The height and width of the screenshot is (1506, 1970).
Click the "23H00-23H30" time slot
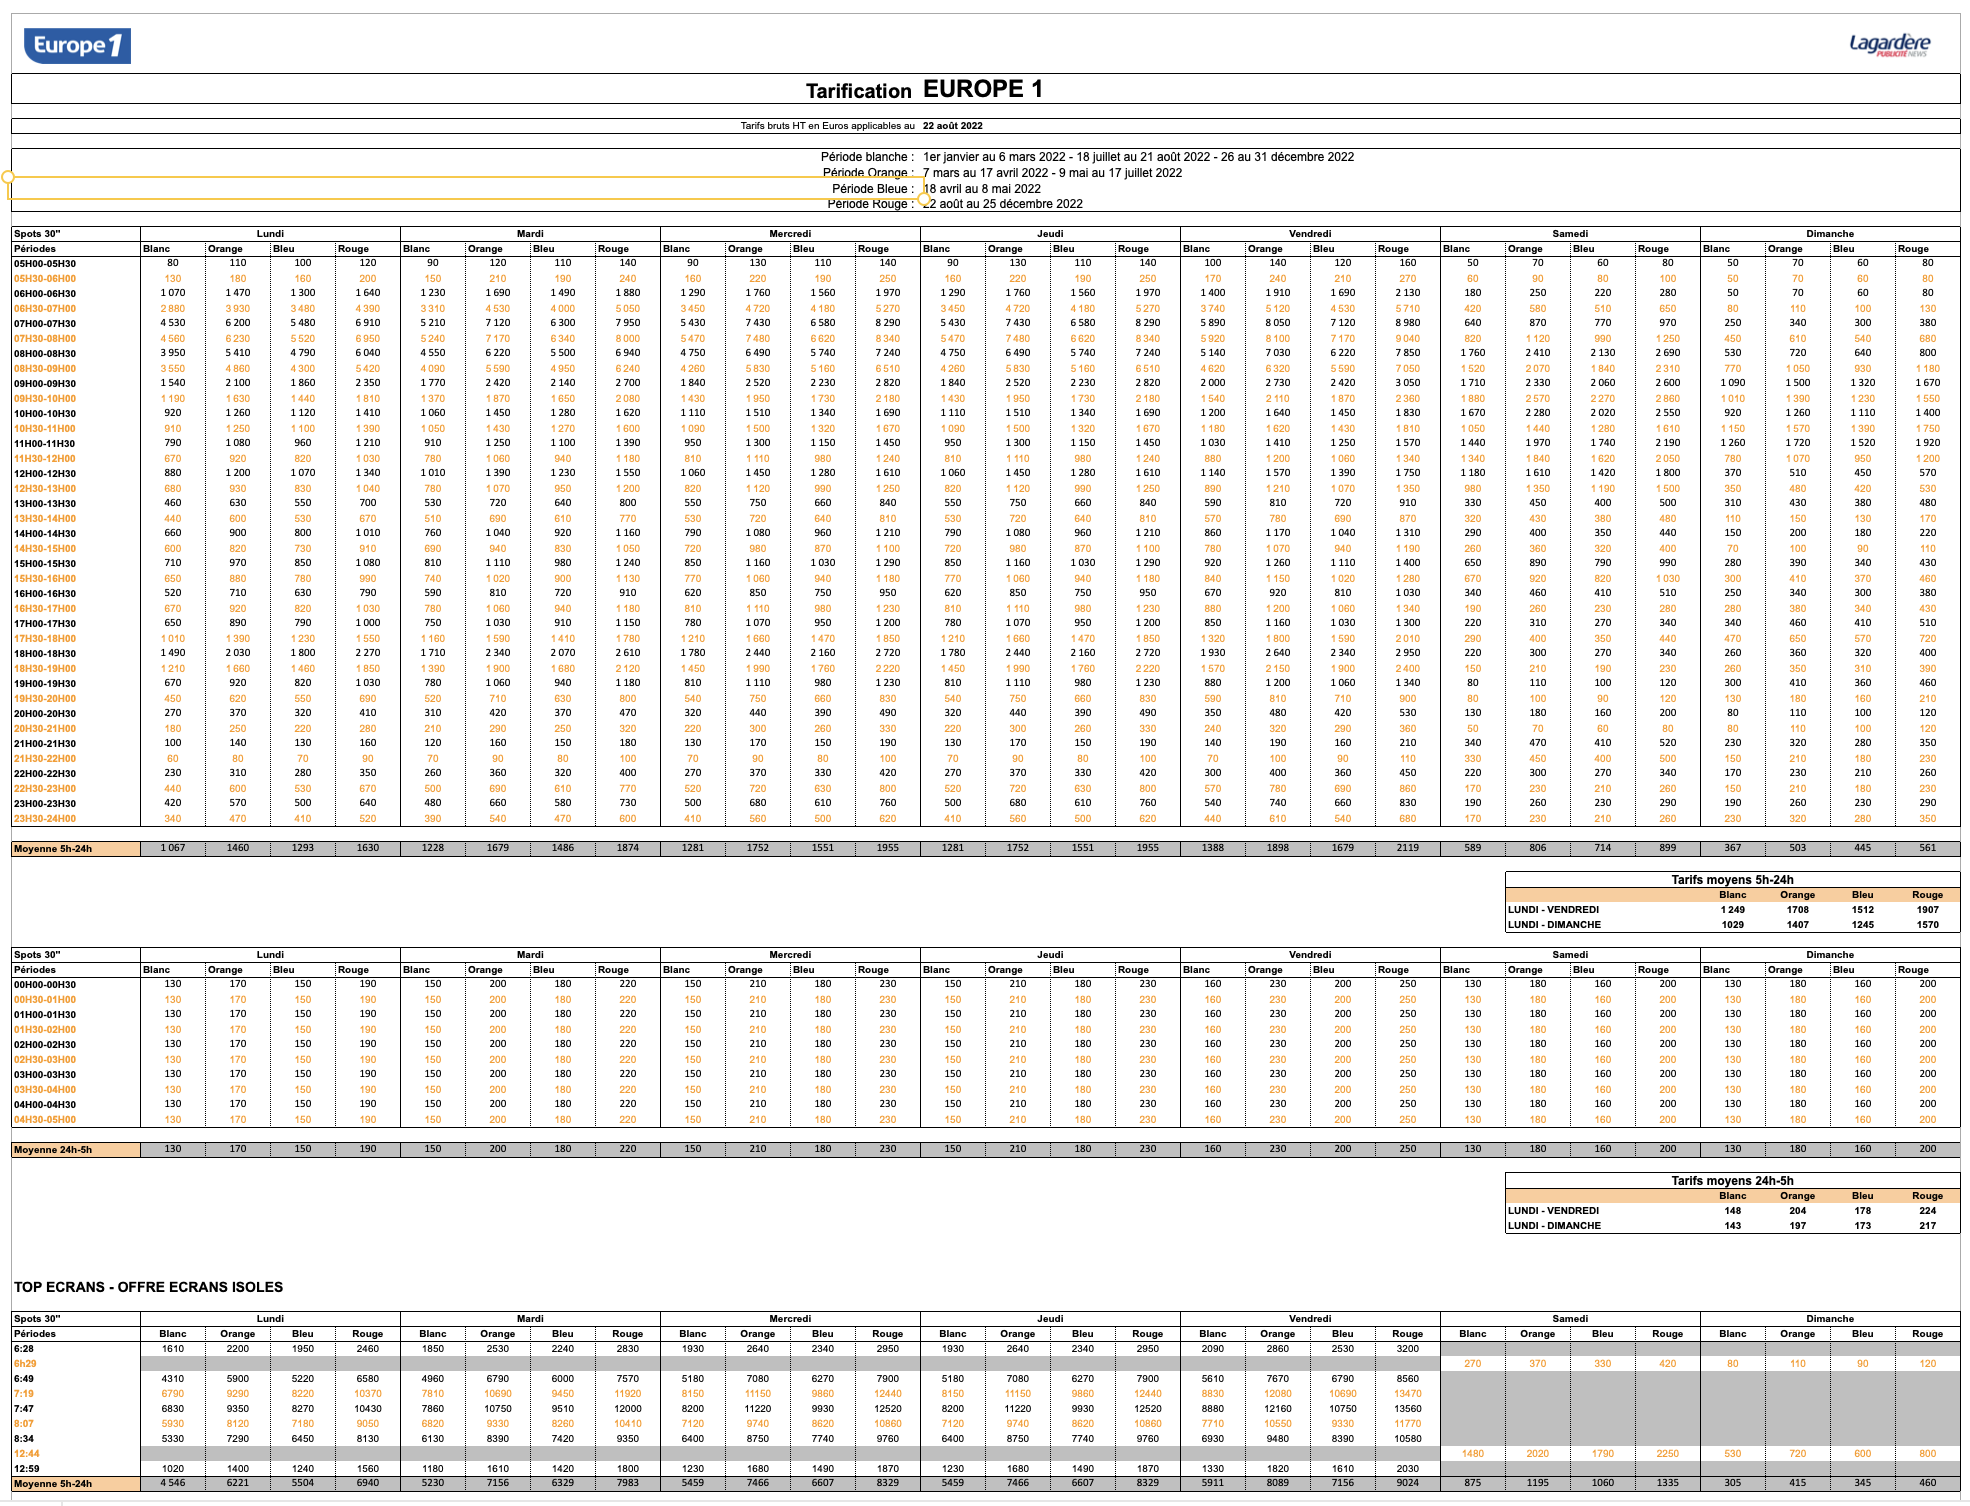pyautogui.click(x=45, y=804)
